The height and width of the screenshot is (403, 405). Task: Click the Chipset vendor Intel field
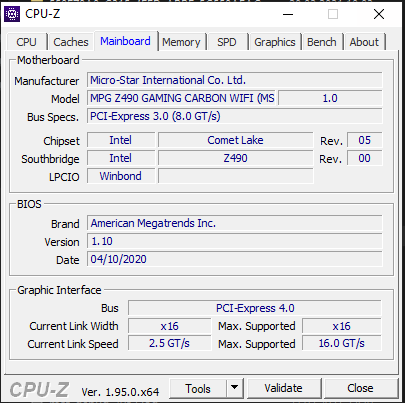pos(121,140)
